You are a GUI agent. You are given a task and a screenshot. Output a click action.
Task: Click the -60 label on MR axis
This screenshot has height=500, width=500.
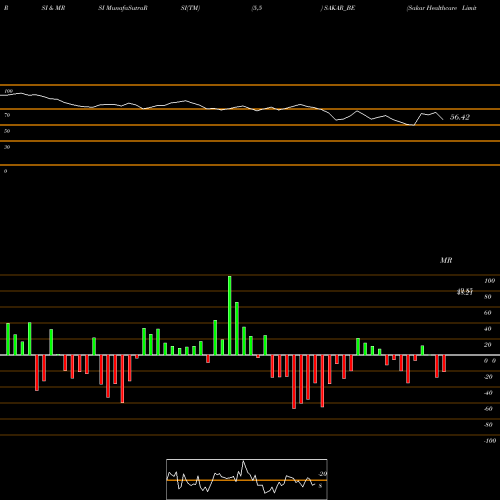[x=488, y=409]
